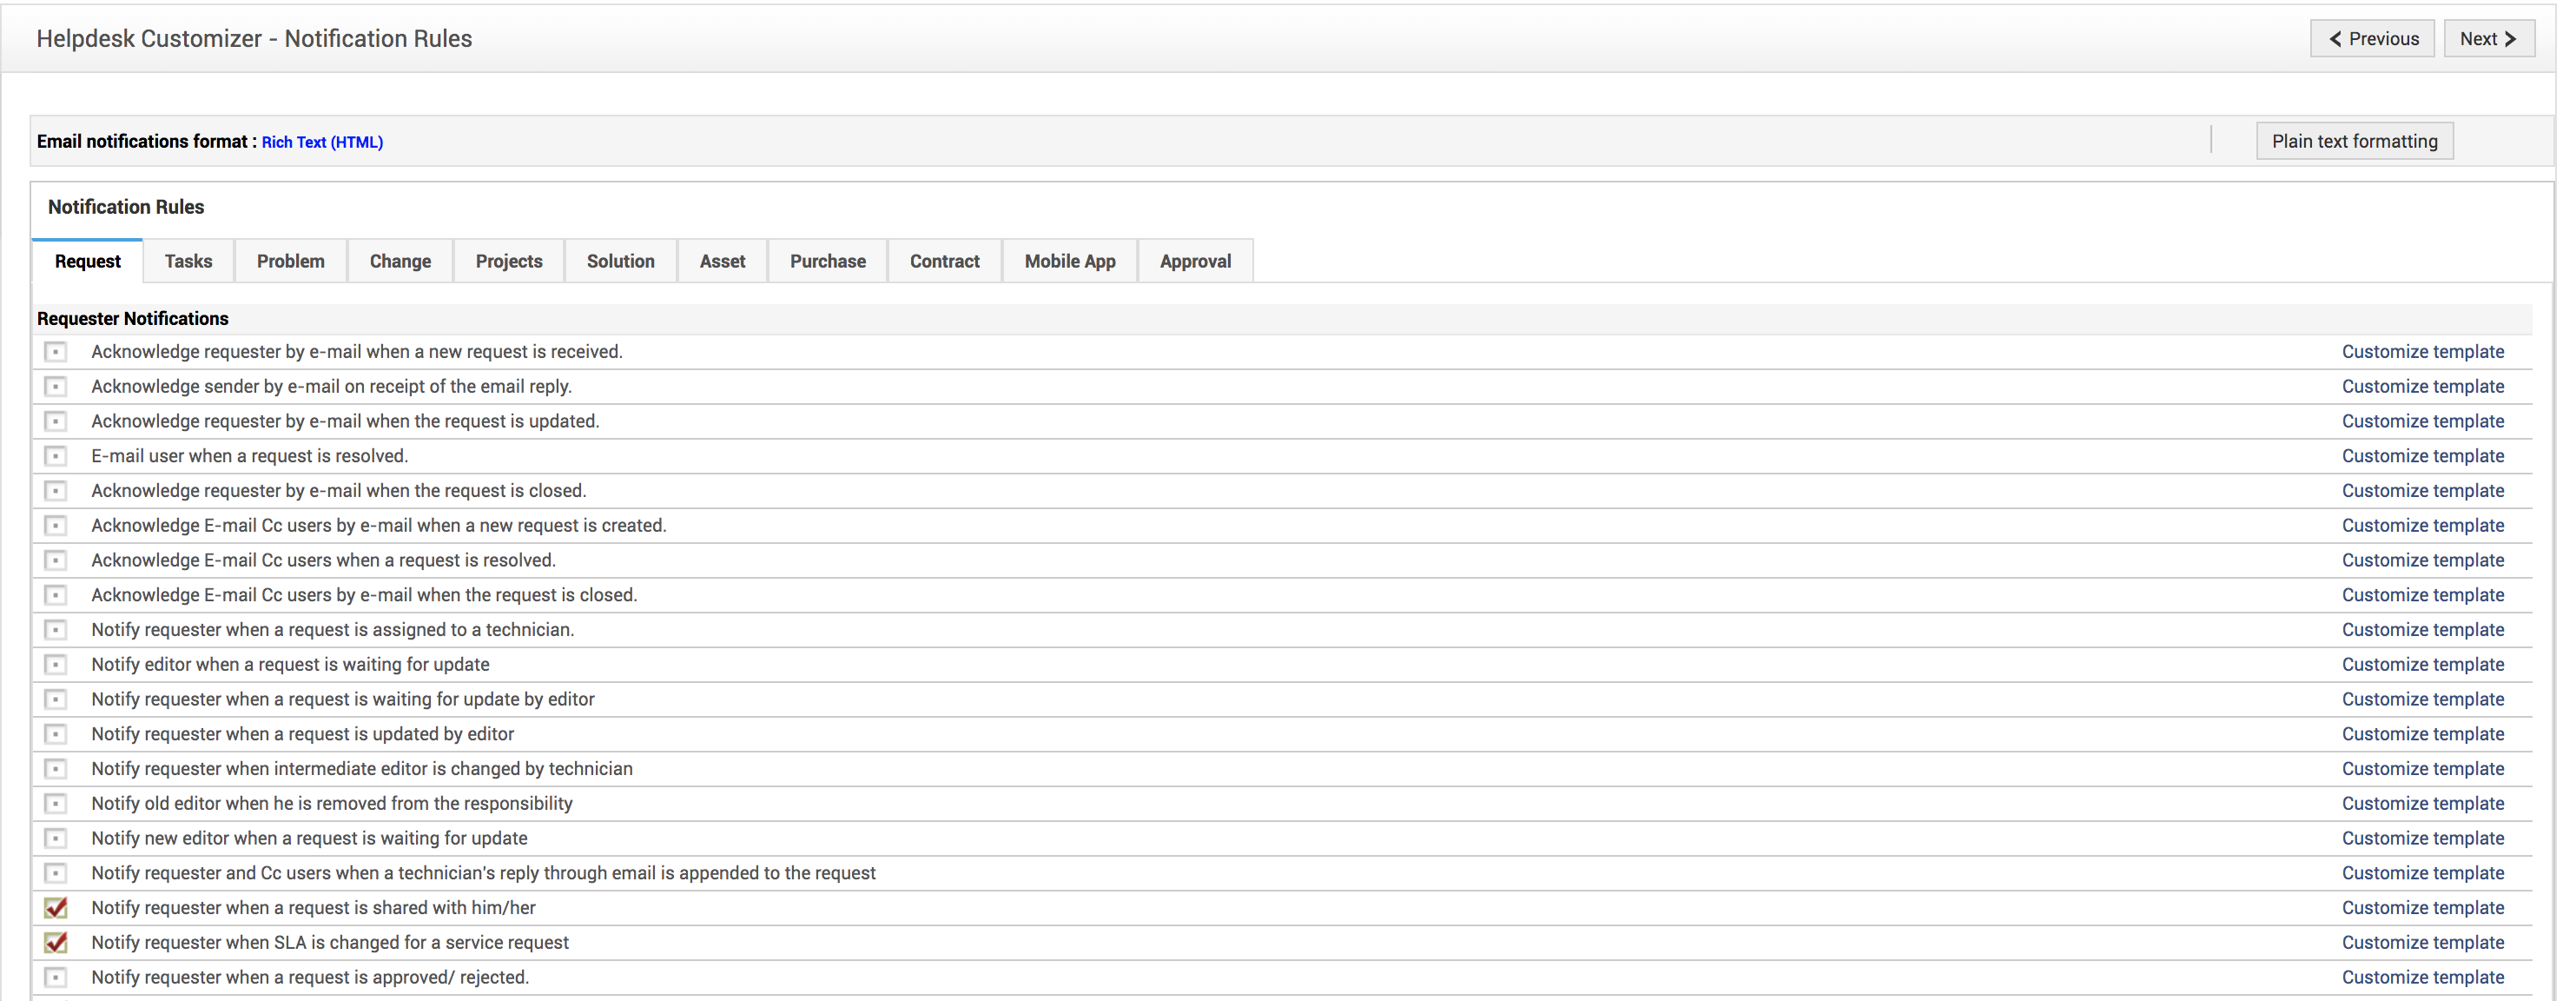Customize template for new request acknowledgement

(x=2422, y=352)
